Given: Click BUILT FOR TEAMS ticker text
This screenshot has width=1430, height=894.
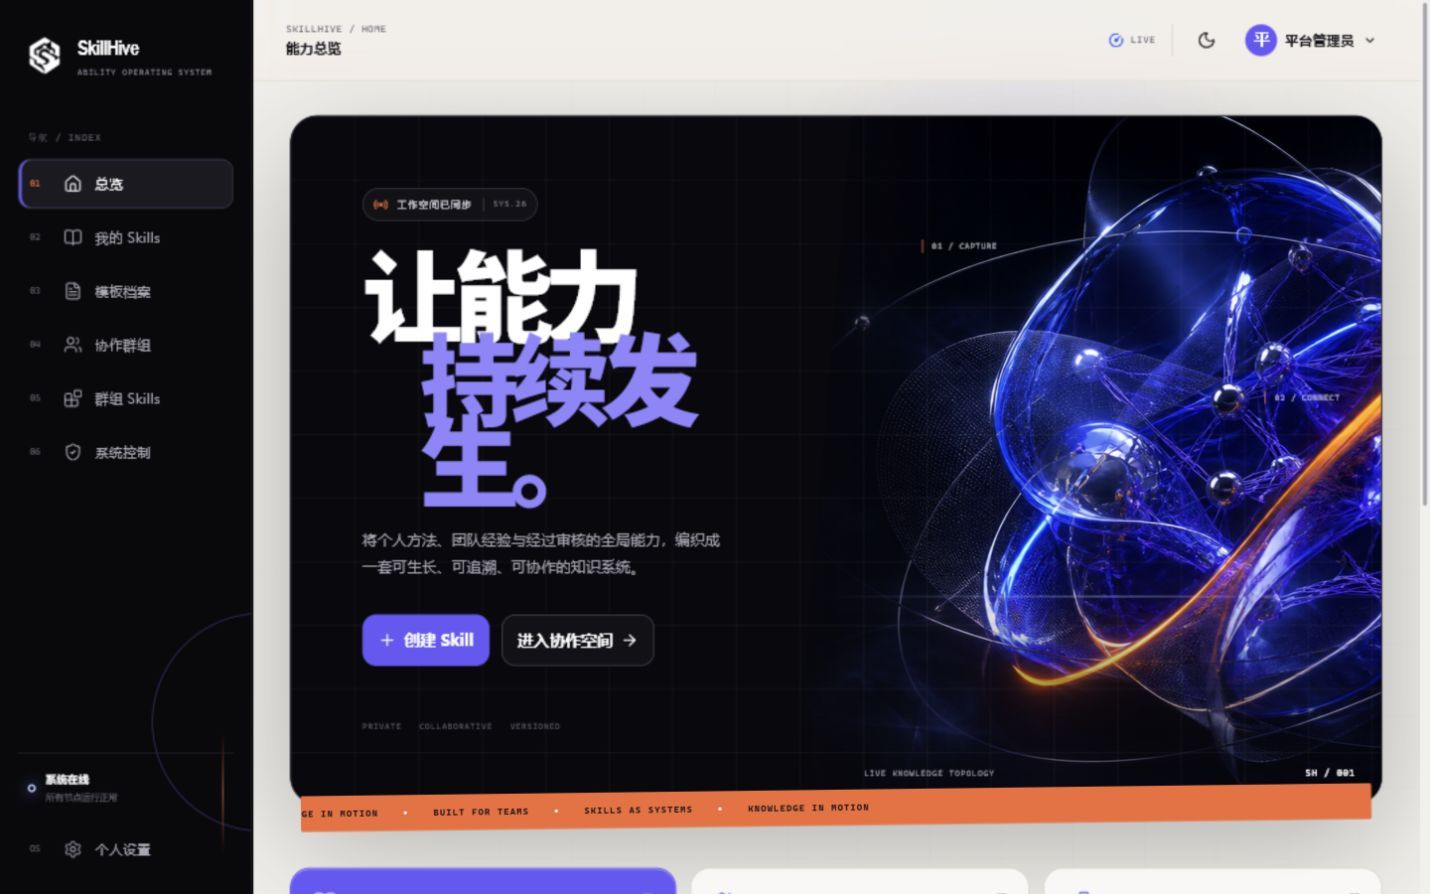Looking at the screenshot, I should [481, 812].
